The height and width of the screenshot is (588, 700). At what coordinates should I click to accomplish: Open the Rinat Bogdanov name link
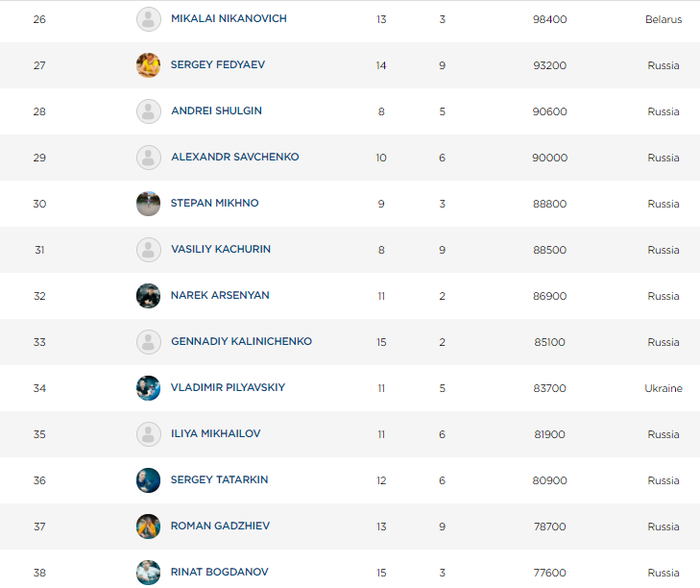click(217, 571)
